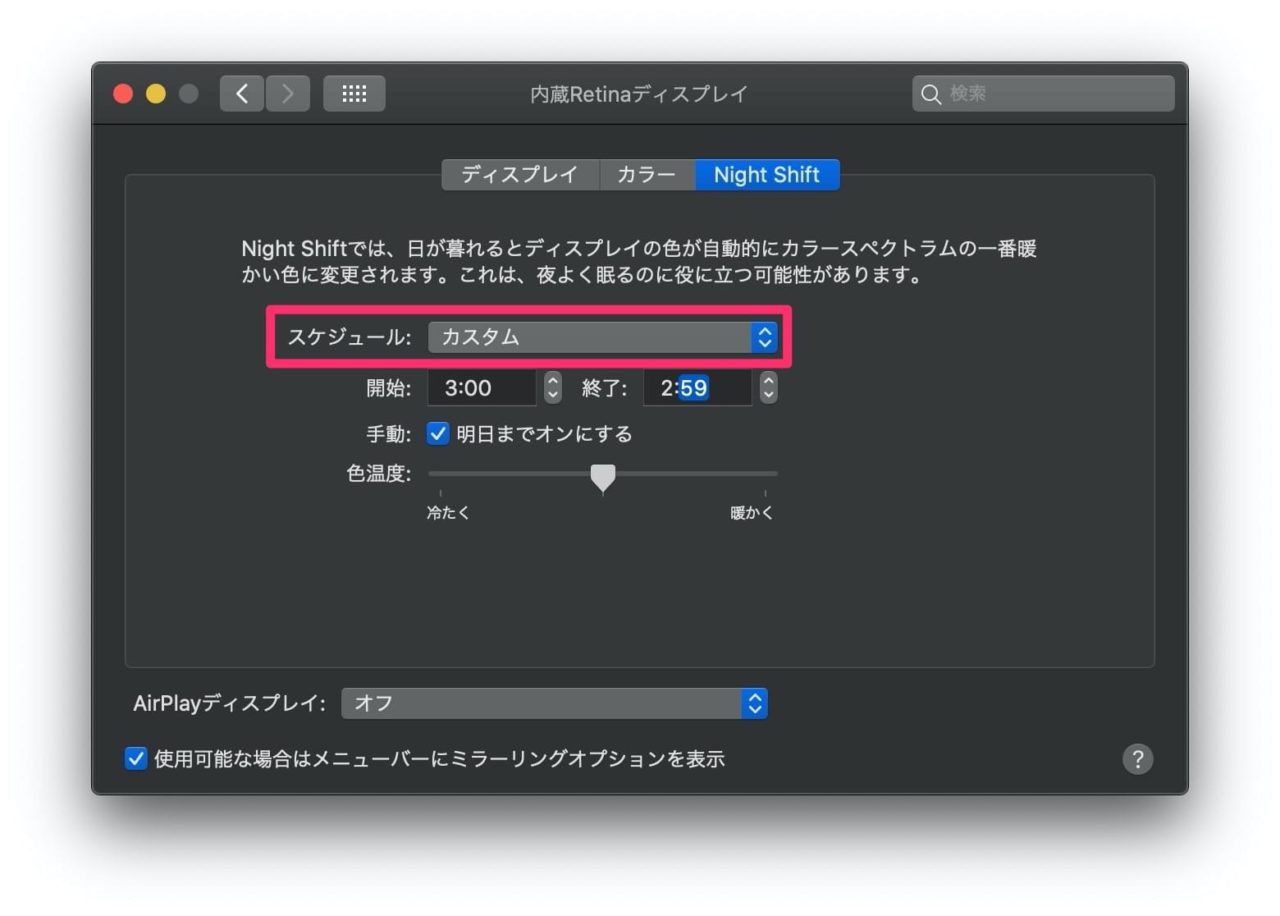This screenshot has height=916, width=1280.
Task: Click the chevron on the スケジュール dropdown
Action: click(x=764, y=337)
